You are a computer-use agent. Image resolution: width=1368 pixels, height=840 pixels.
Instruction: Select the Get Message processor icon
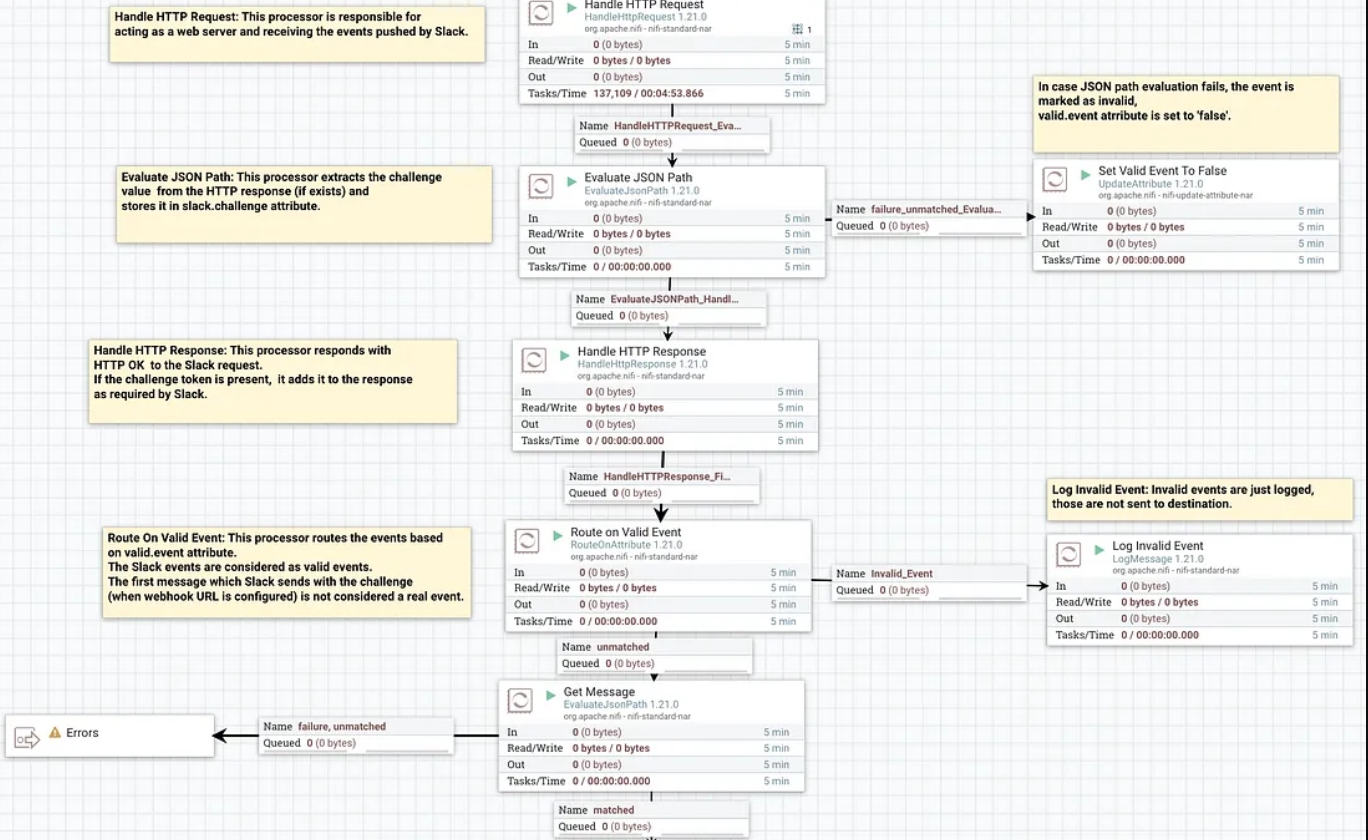pos(519,700)
